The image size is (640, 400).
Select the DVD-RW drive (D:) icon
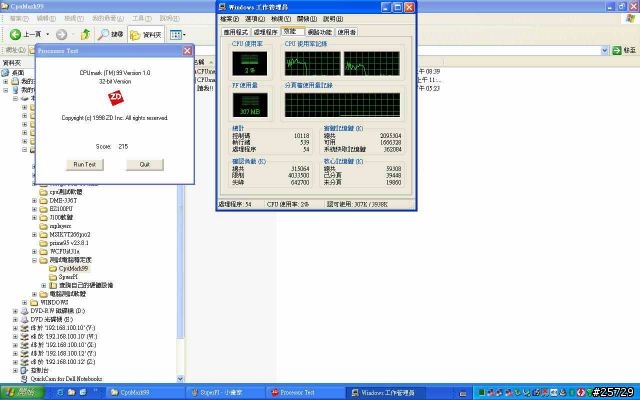coord(24,311)
